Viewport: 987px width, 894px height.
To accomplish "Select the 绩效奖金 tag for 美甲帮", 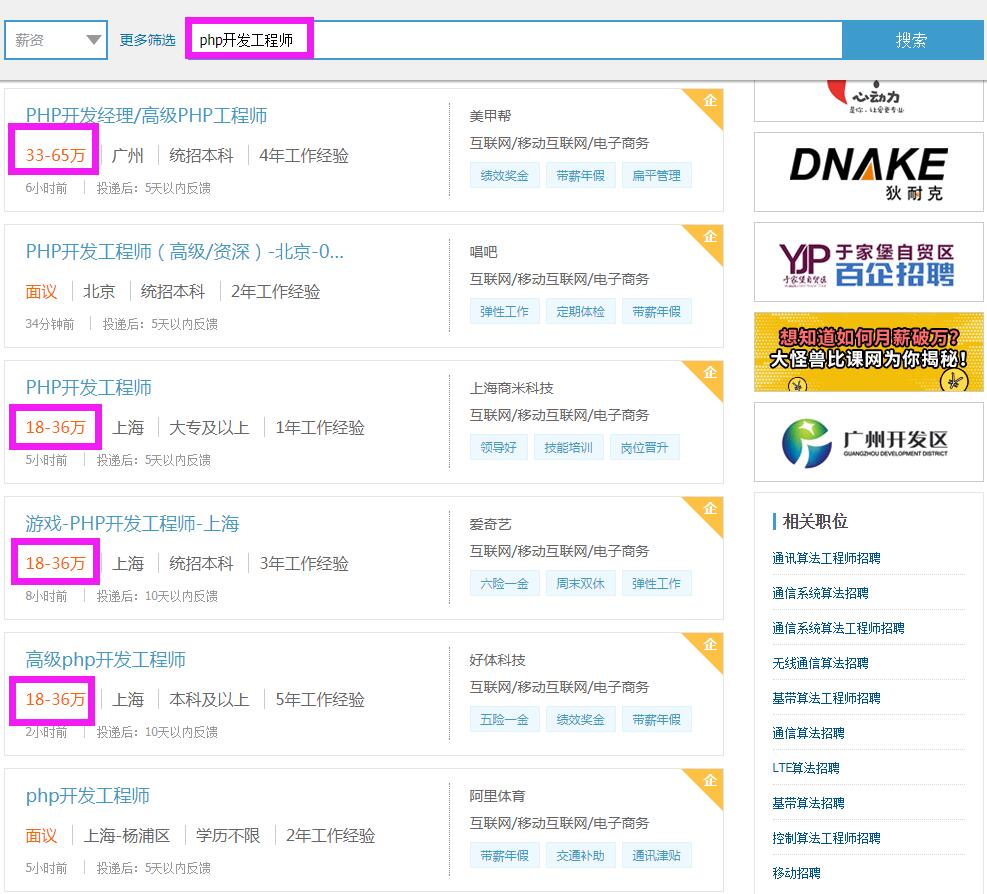I will coord(504,176).
